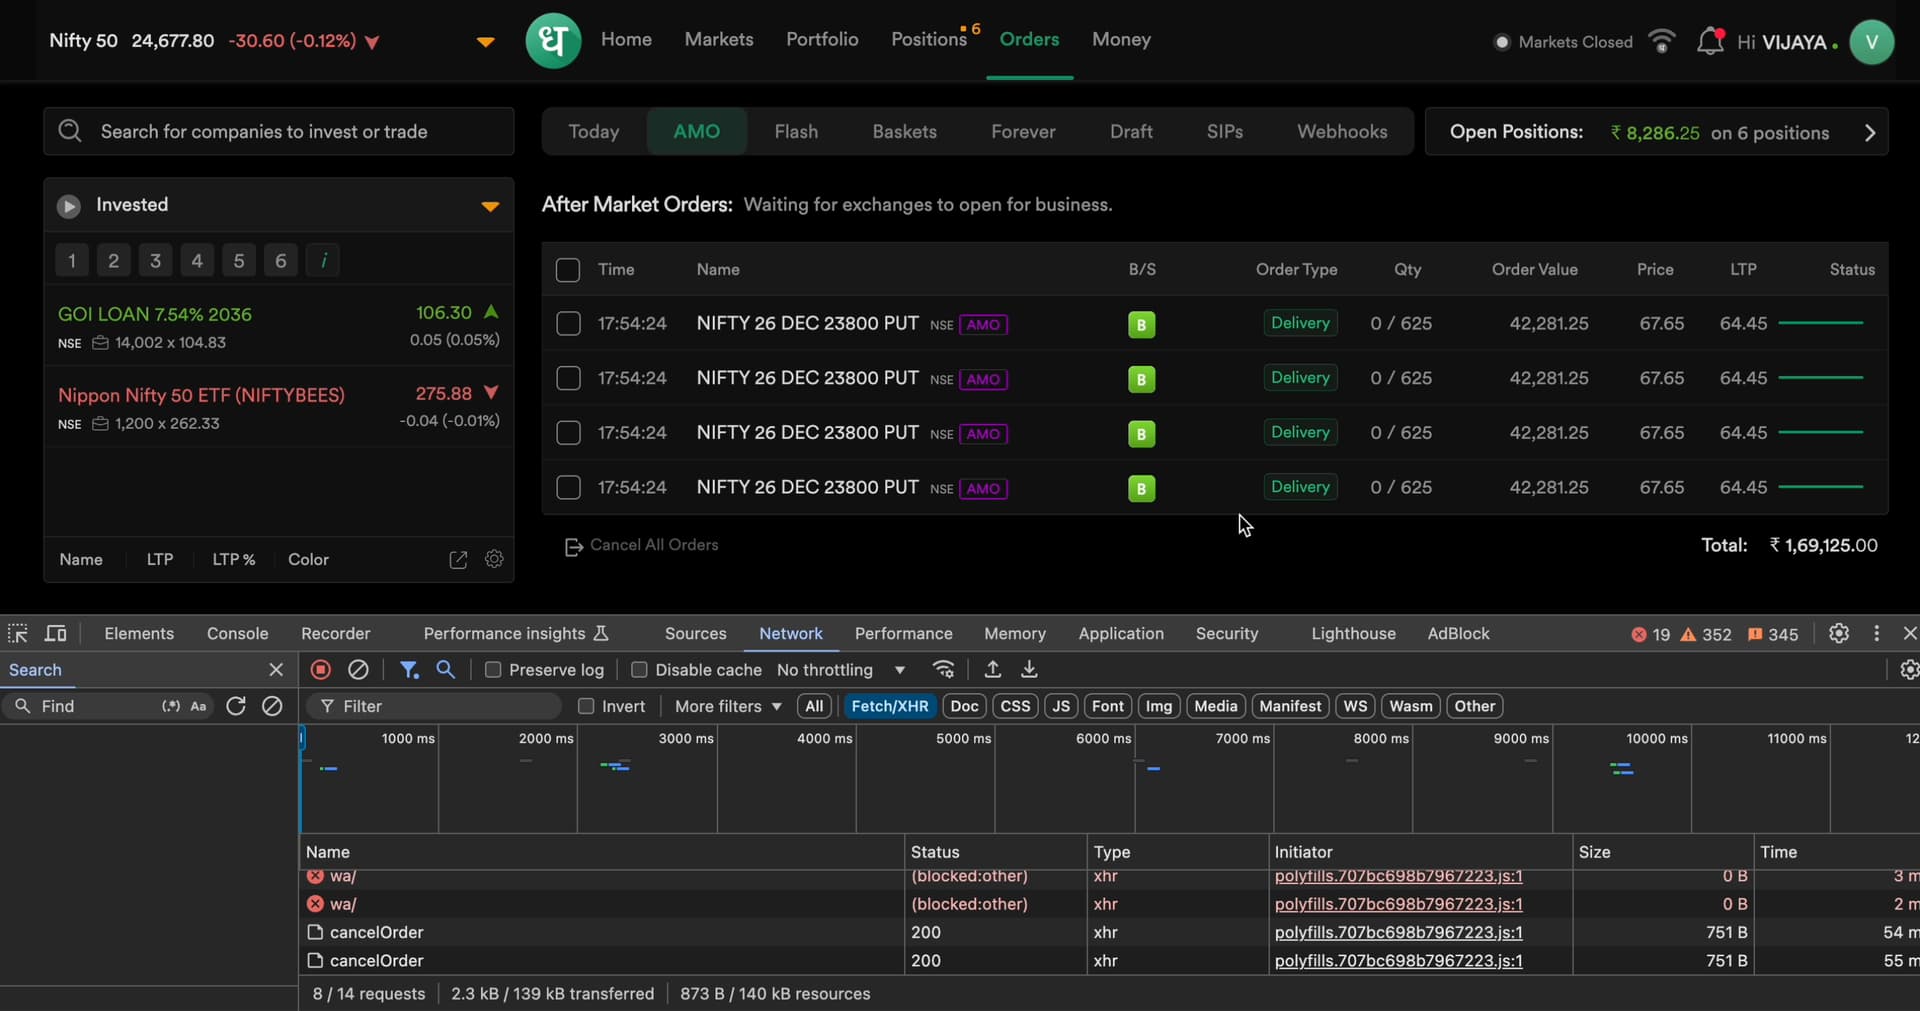Select the WS filter button
The height and width of the screenshot is (1011, 1920).
(x=1355, y=706)
